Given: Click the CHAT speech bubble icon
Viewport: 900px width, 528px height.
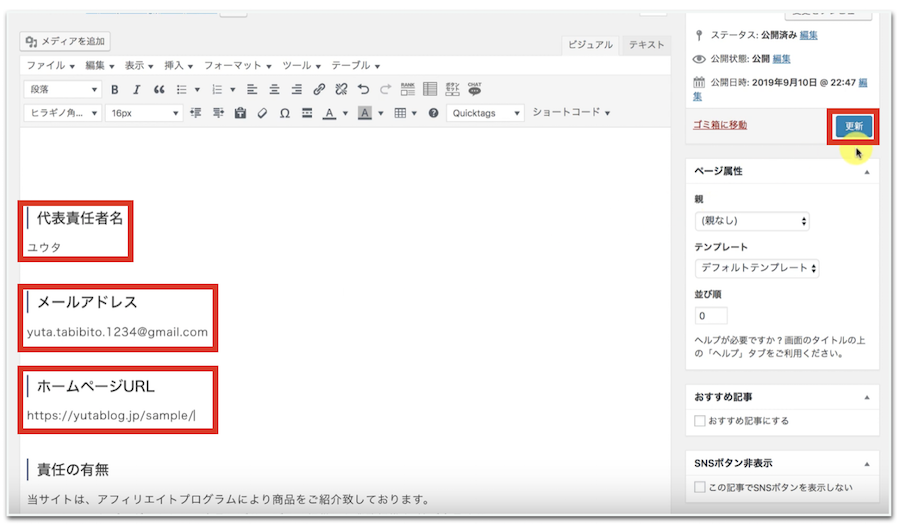Looking at the screenshot, I should 475,89.
